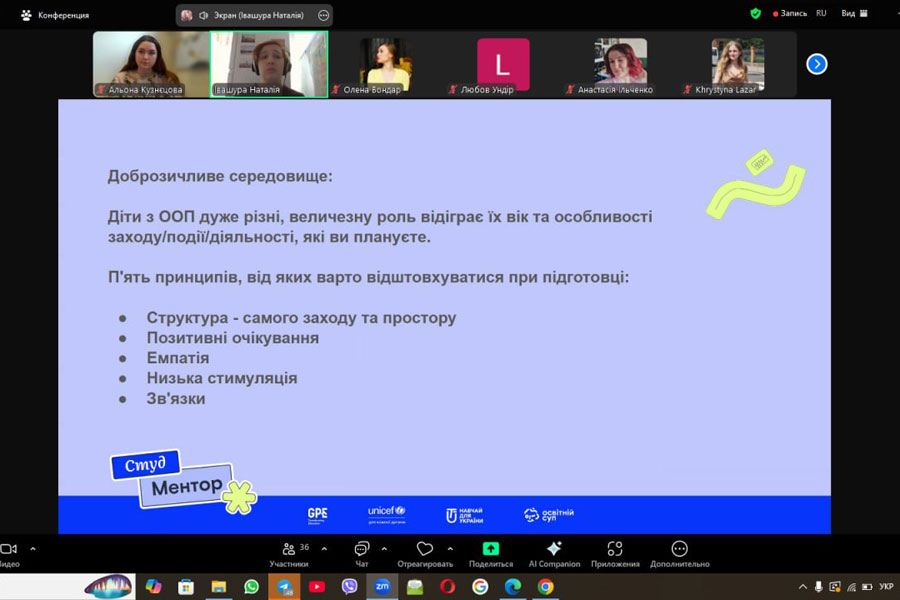This screenshot has height=600, width=900.
Task: Click the three-dot options on screen share bar
Action: pyautogui.click(x=323, y=15)
